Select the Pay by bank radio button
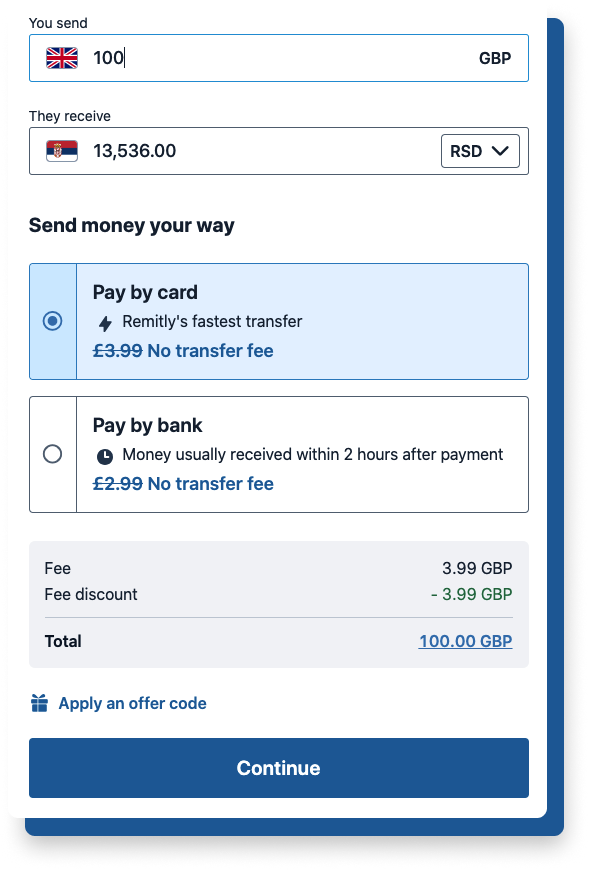 (x=53, y=454)
